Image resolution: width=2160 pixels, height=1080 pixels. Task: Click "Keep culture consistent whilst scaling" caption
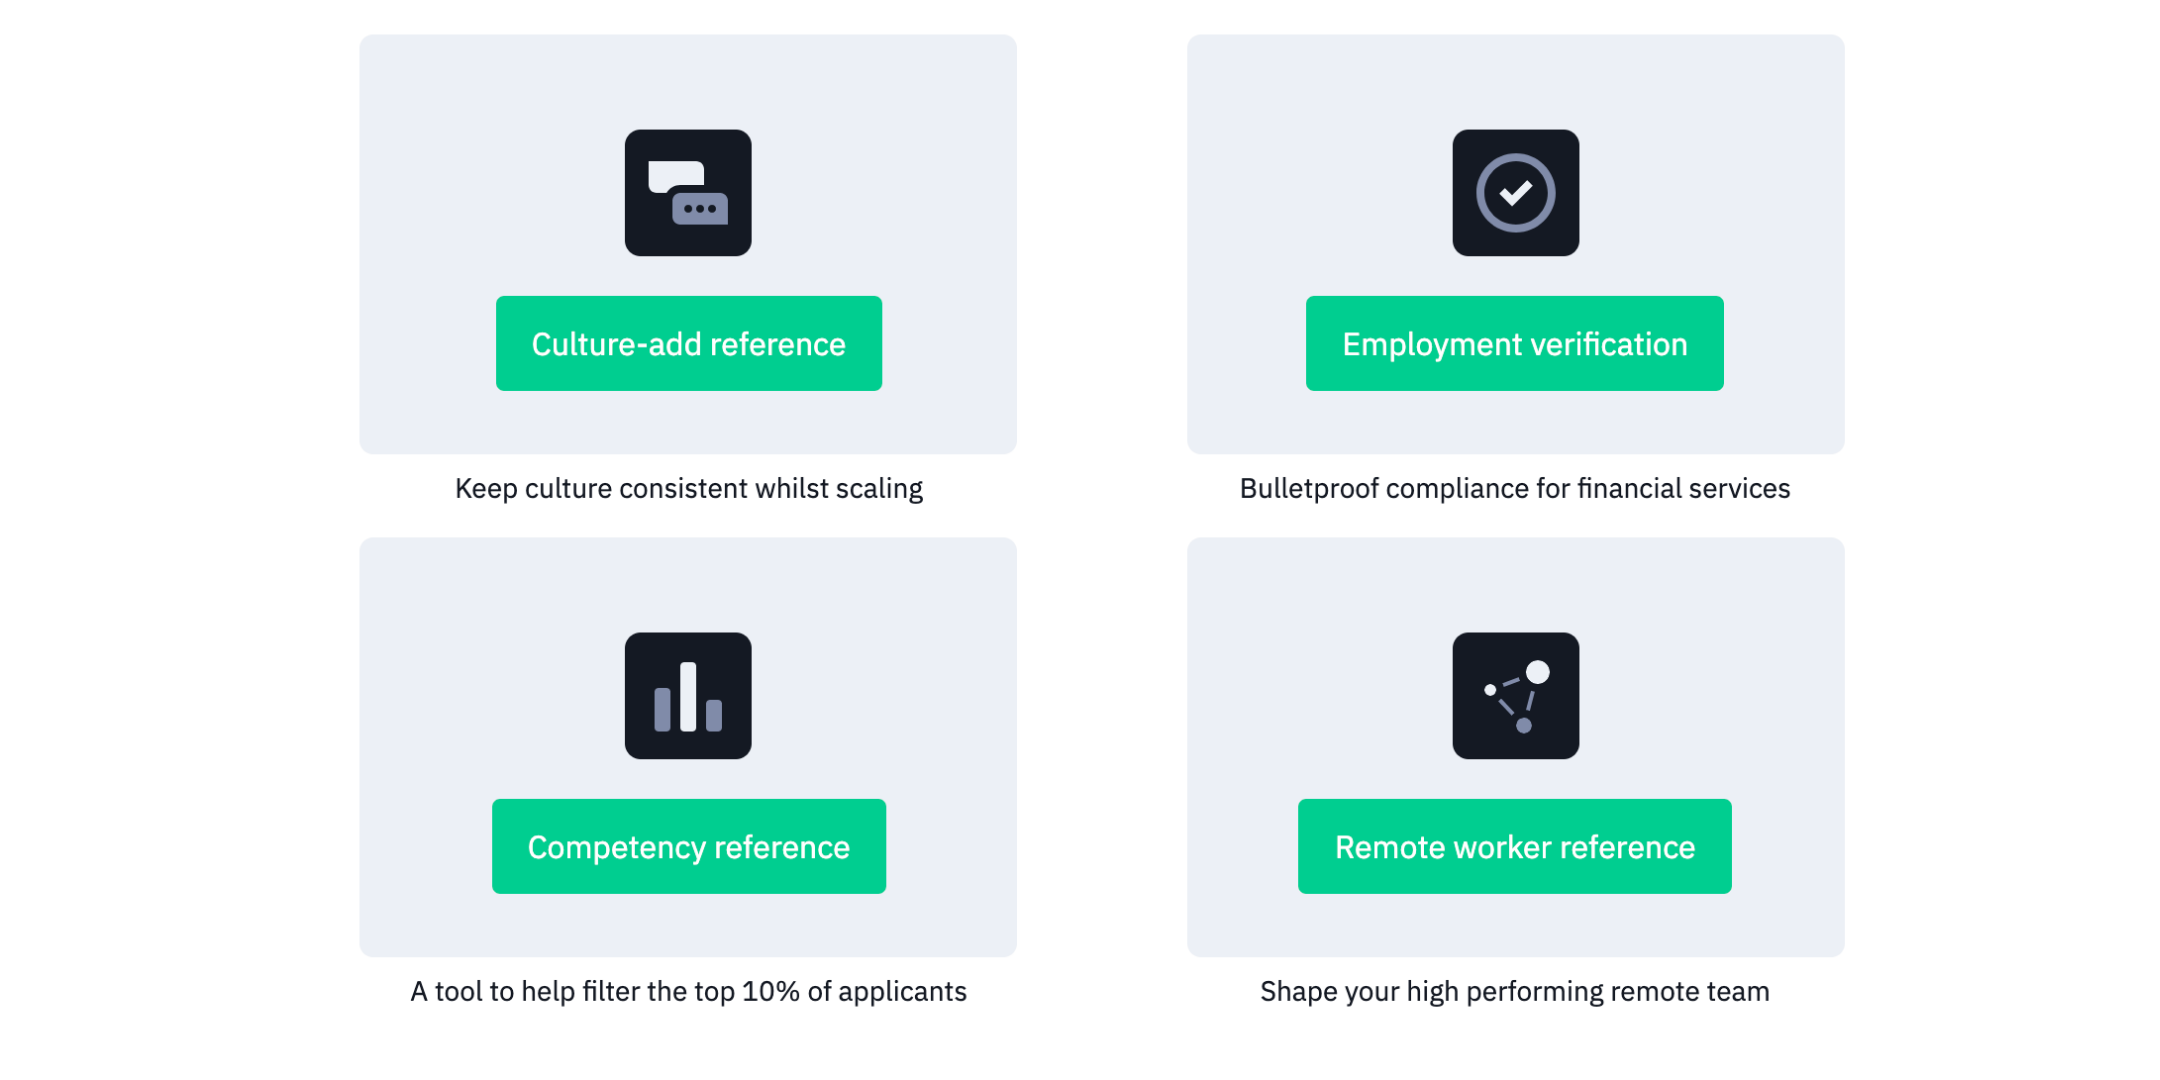pos(688,489)
